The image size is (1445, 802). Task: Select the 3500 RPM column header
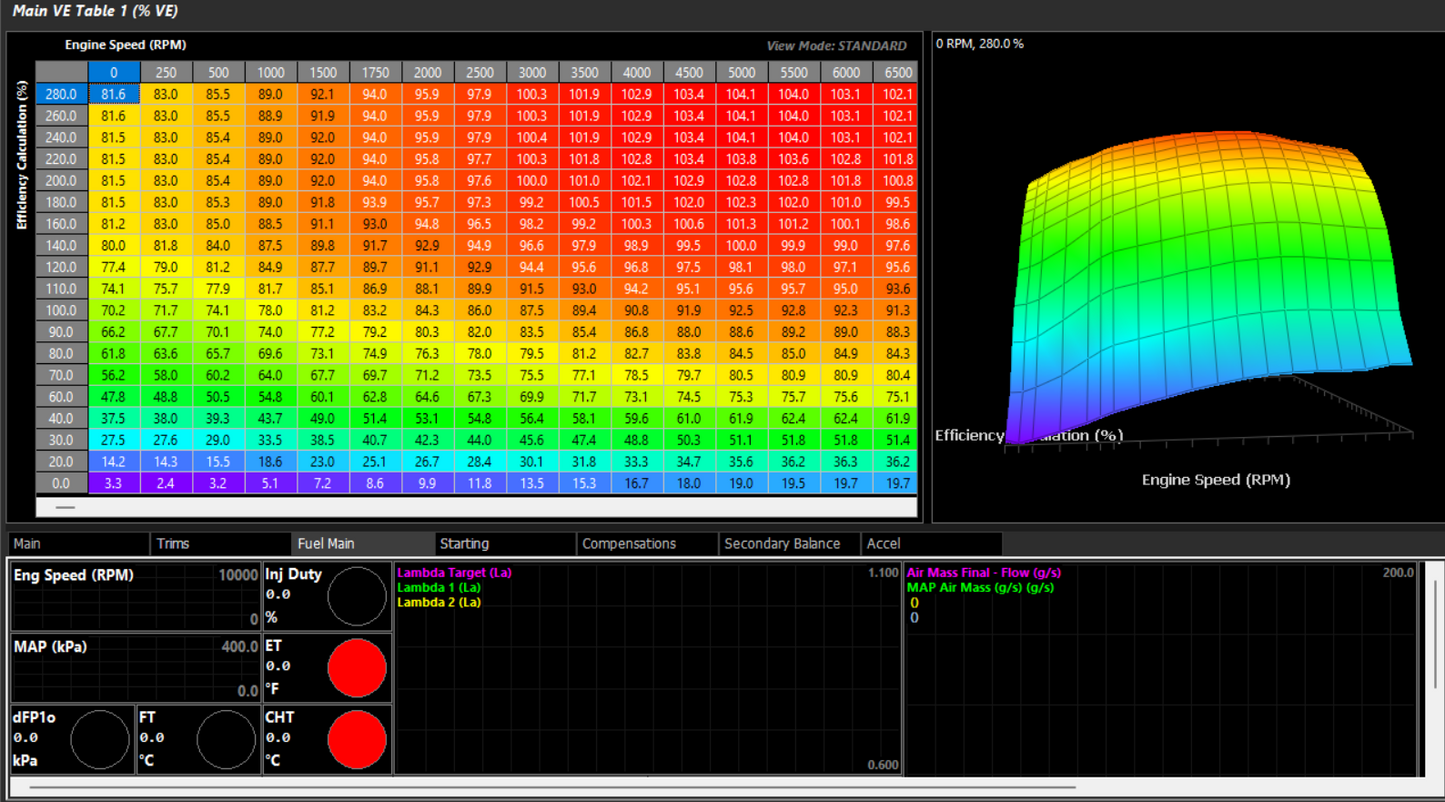point(584,73)
